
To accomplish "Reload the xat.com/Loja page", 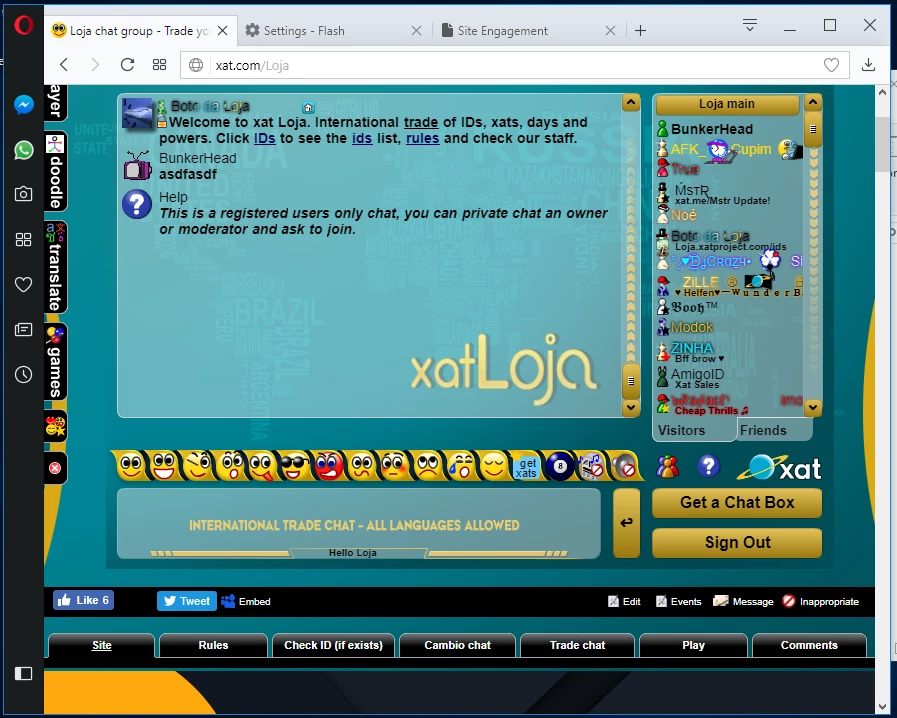I will tap(127, 65).
